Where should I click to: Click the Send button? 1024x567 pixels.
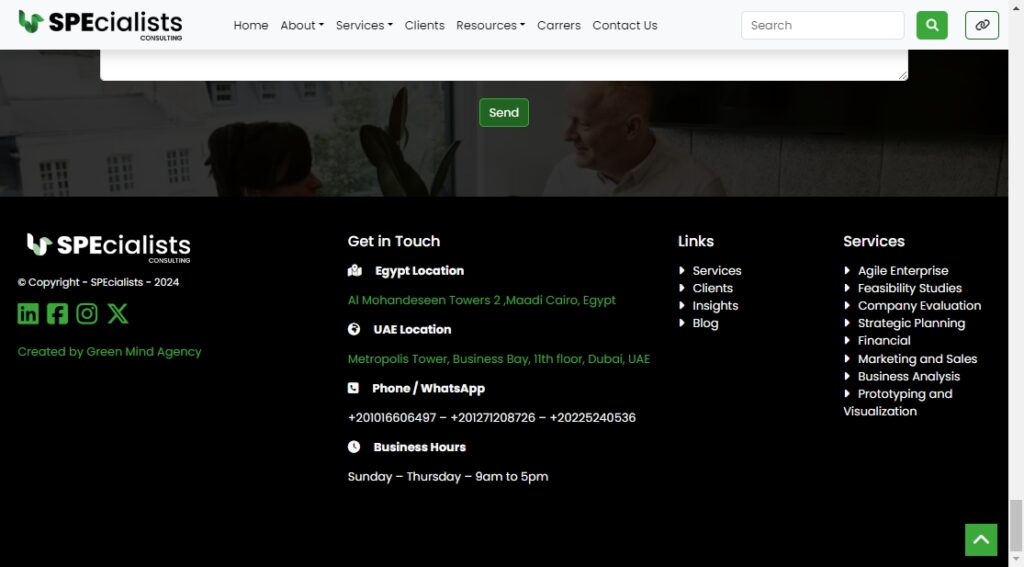pyautogui.click(x=504, y=112)
